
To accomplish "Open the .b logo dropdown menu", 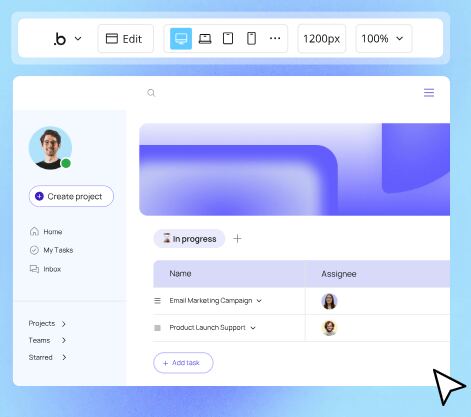I will pyautogui.click(x=67, y=39).
